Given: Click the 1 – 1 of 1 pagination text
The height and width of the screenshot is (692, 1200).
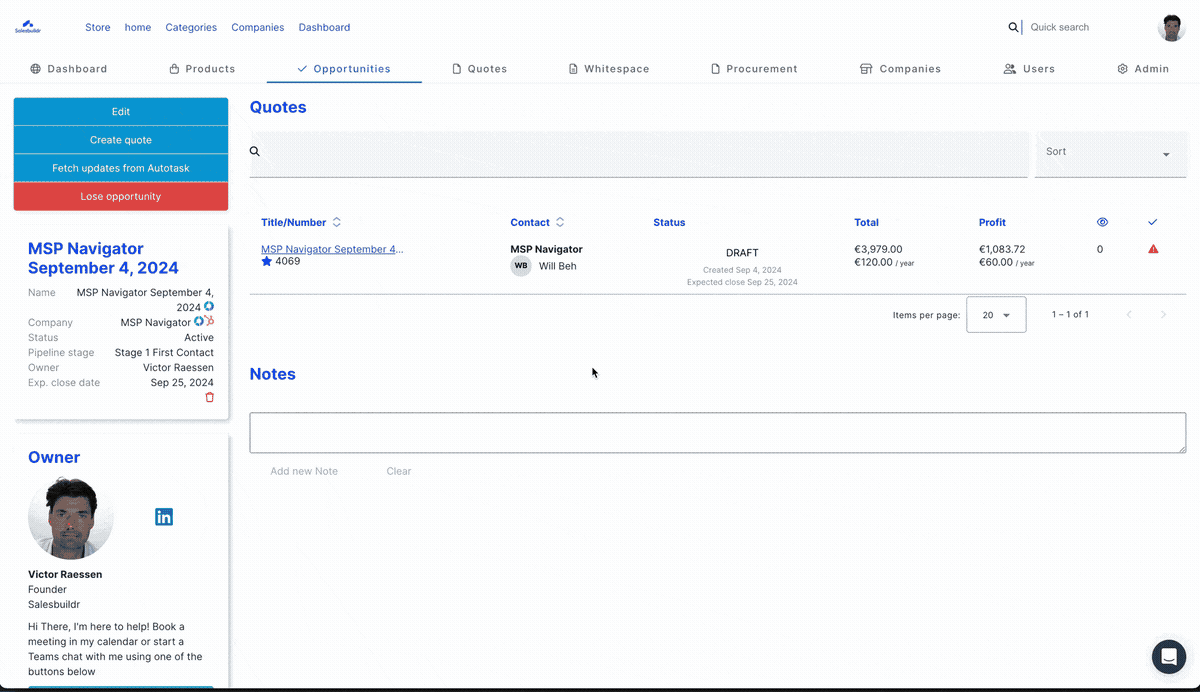Looking at the screenshot, I should pos(1070,314).
